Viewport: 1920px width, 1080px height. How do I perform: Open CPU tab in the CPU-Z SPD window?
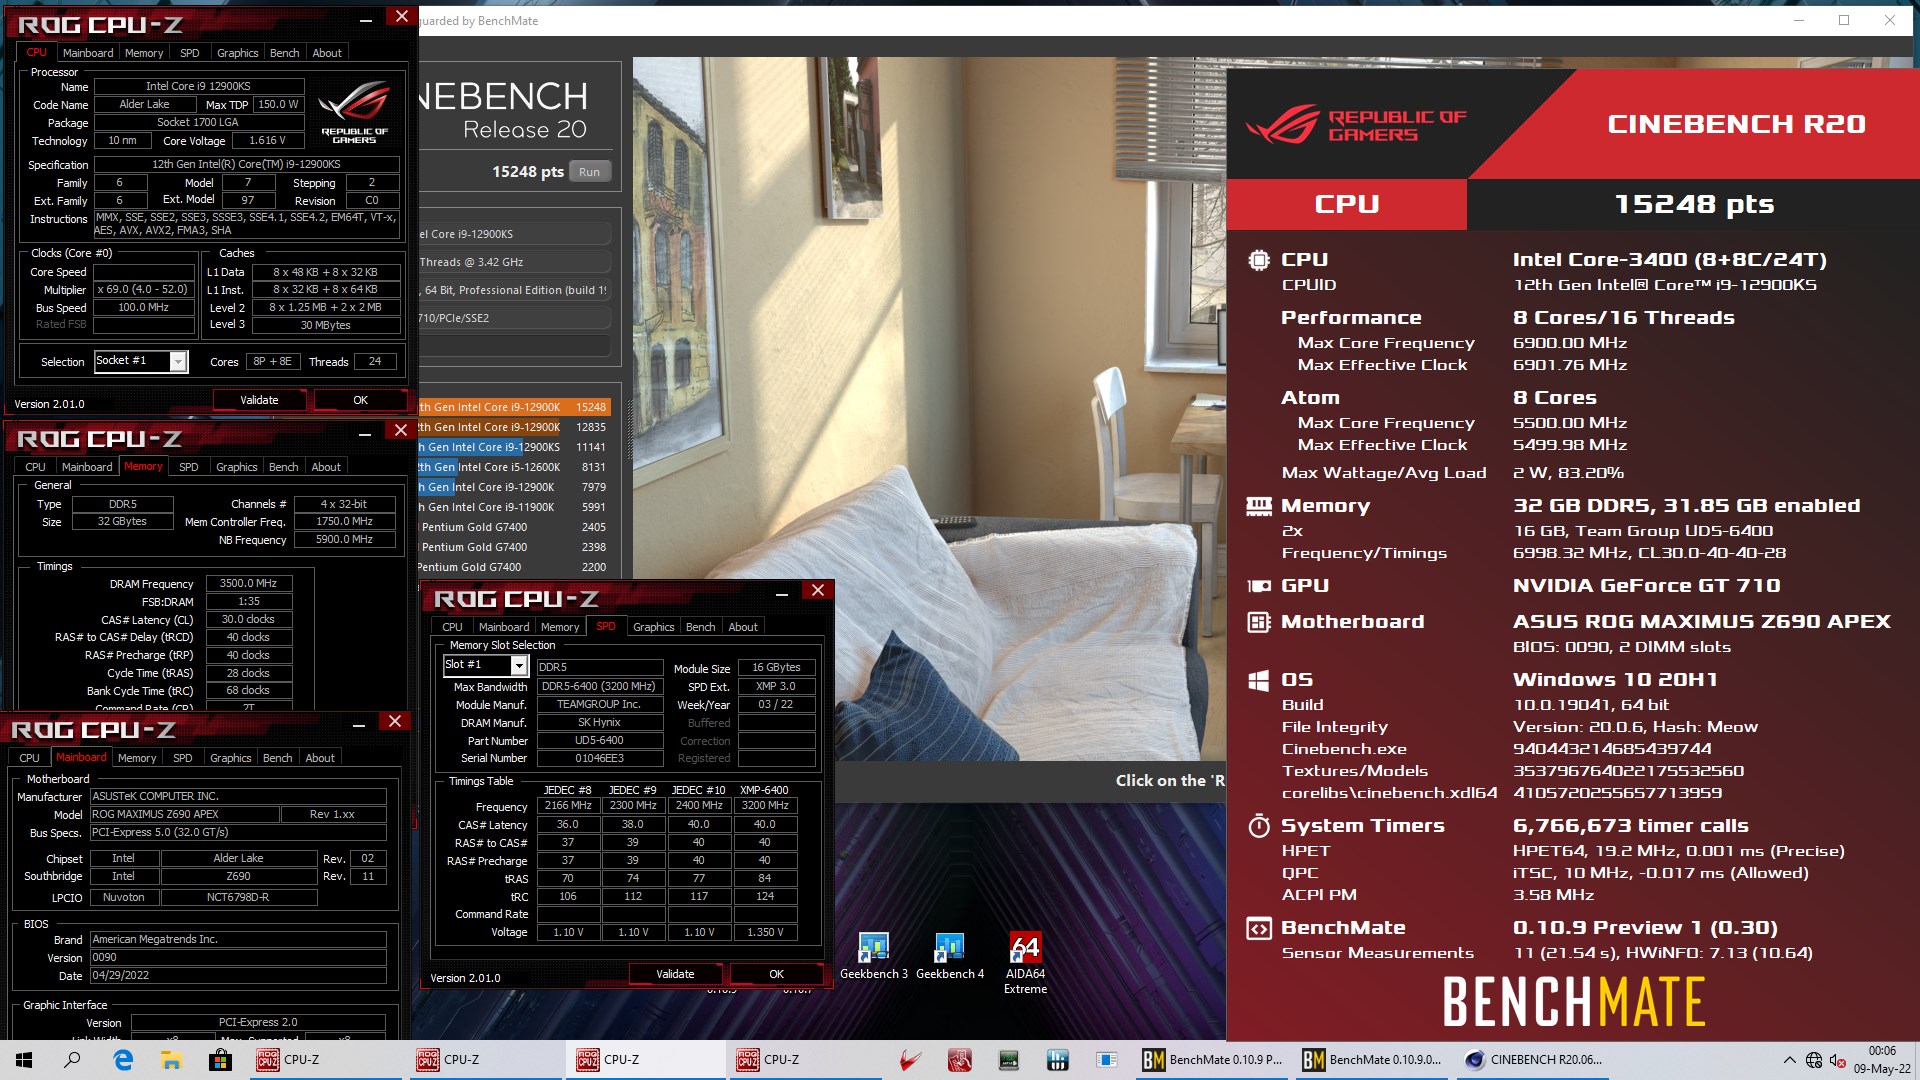[x=453, y=627]
